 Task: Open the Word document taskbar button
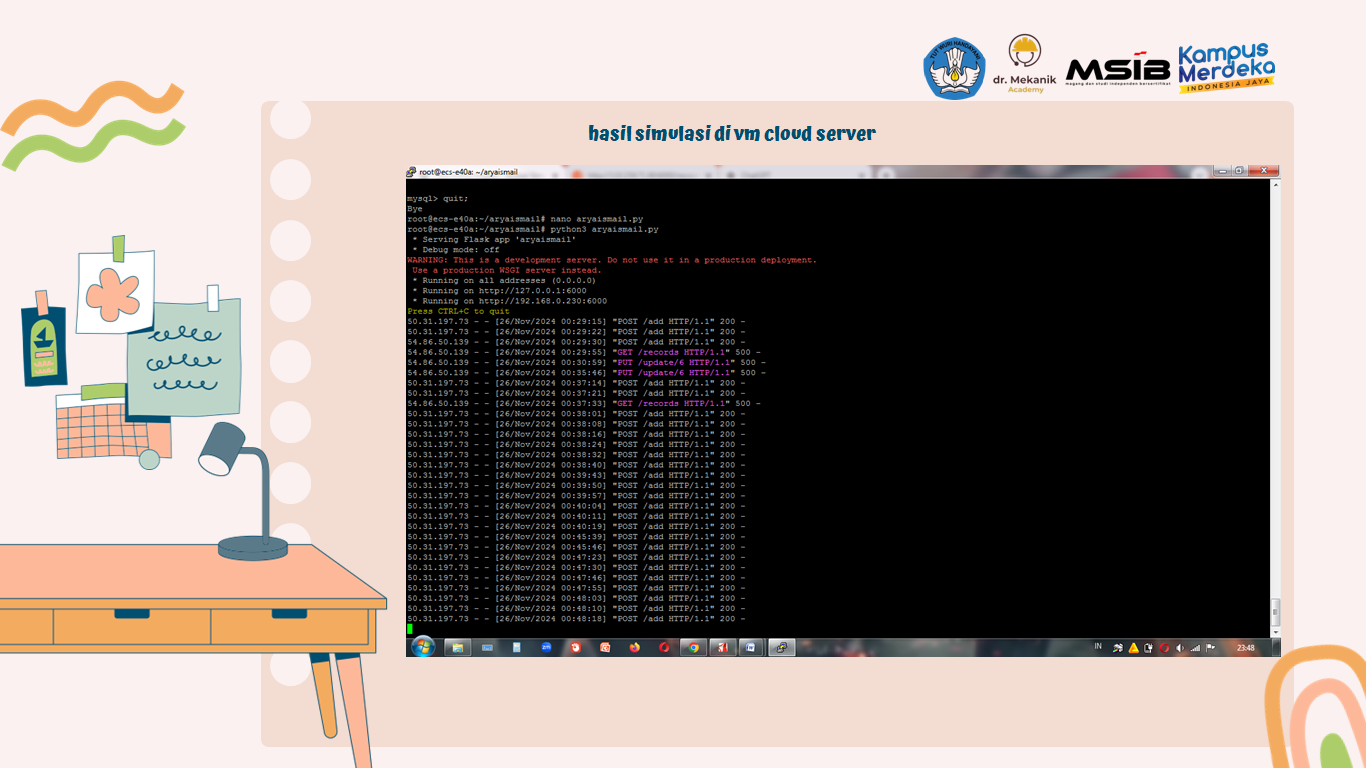(751, 647)
